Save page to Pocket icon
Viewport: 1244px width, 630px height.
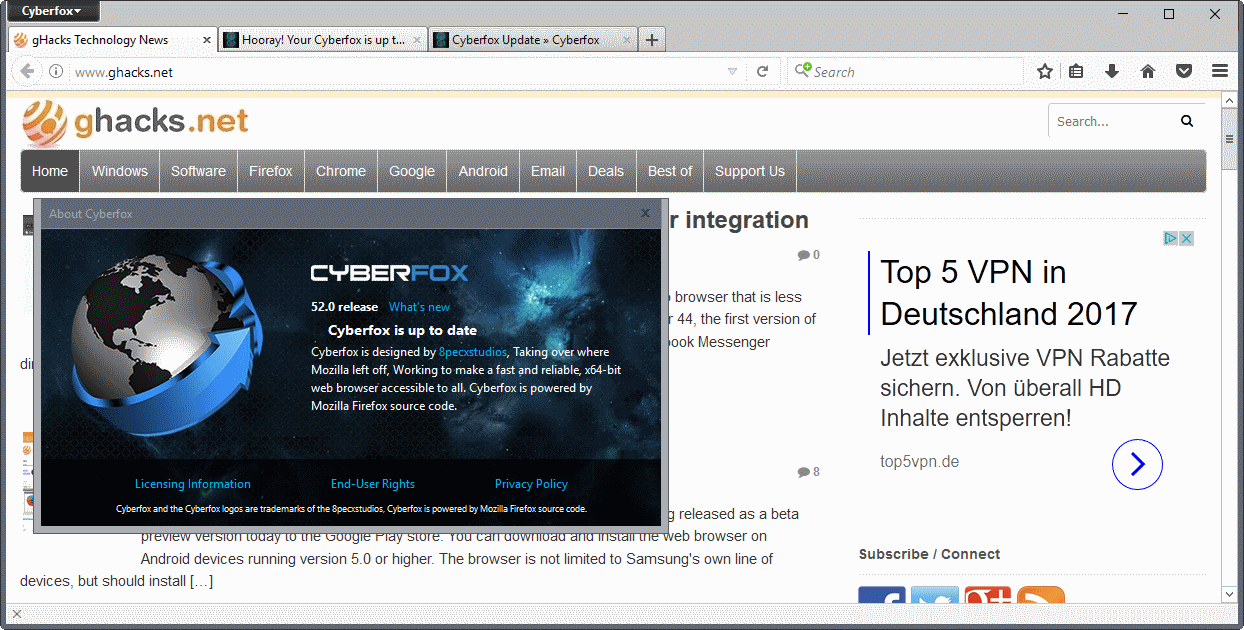1184,72
